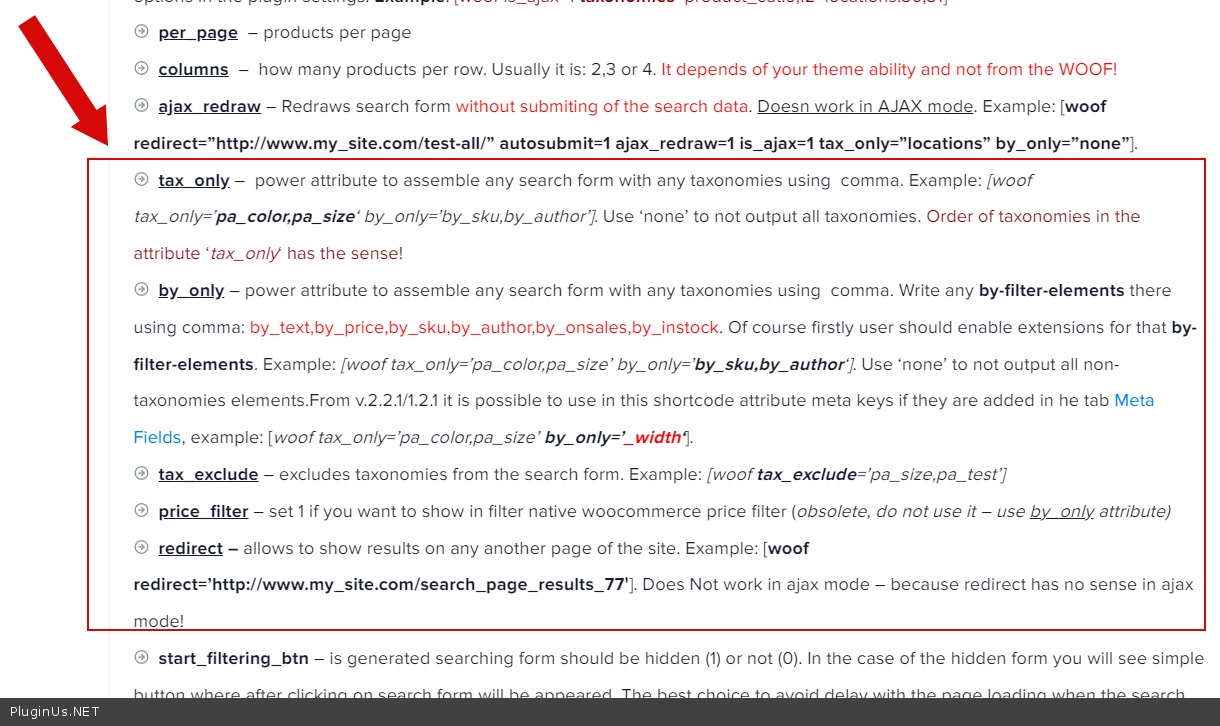Click the arrow bullet icon beside columns
Image resolution: width=1220 pixels, height=726 pixels.
pos(141,69)
